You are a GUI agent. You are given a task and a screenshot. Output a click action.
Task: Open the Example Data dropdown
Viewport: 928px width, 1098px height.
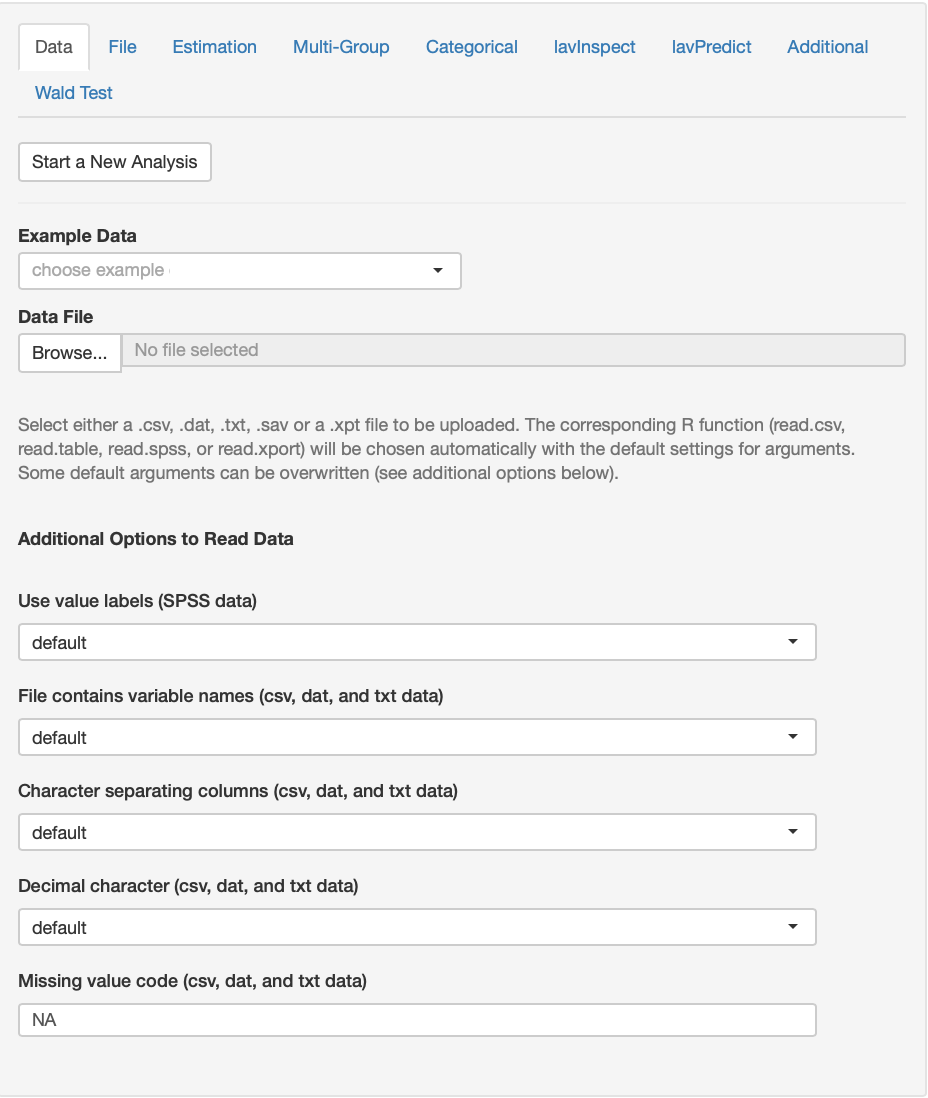239,271
